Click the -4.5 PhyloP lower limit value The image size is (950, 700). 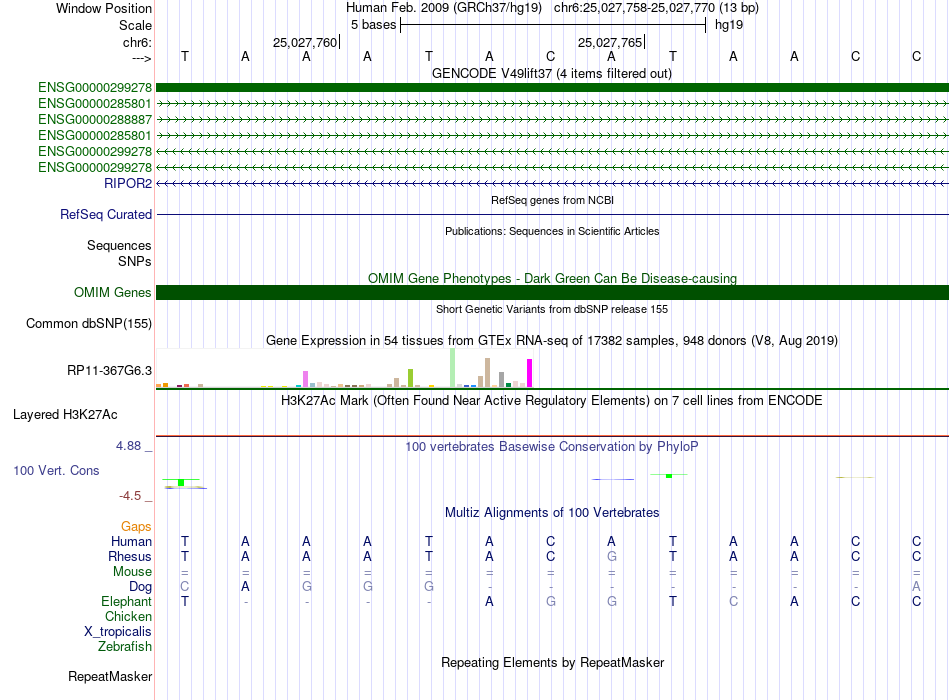tap(130, 496)
